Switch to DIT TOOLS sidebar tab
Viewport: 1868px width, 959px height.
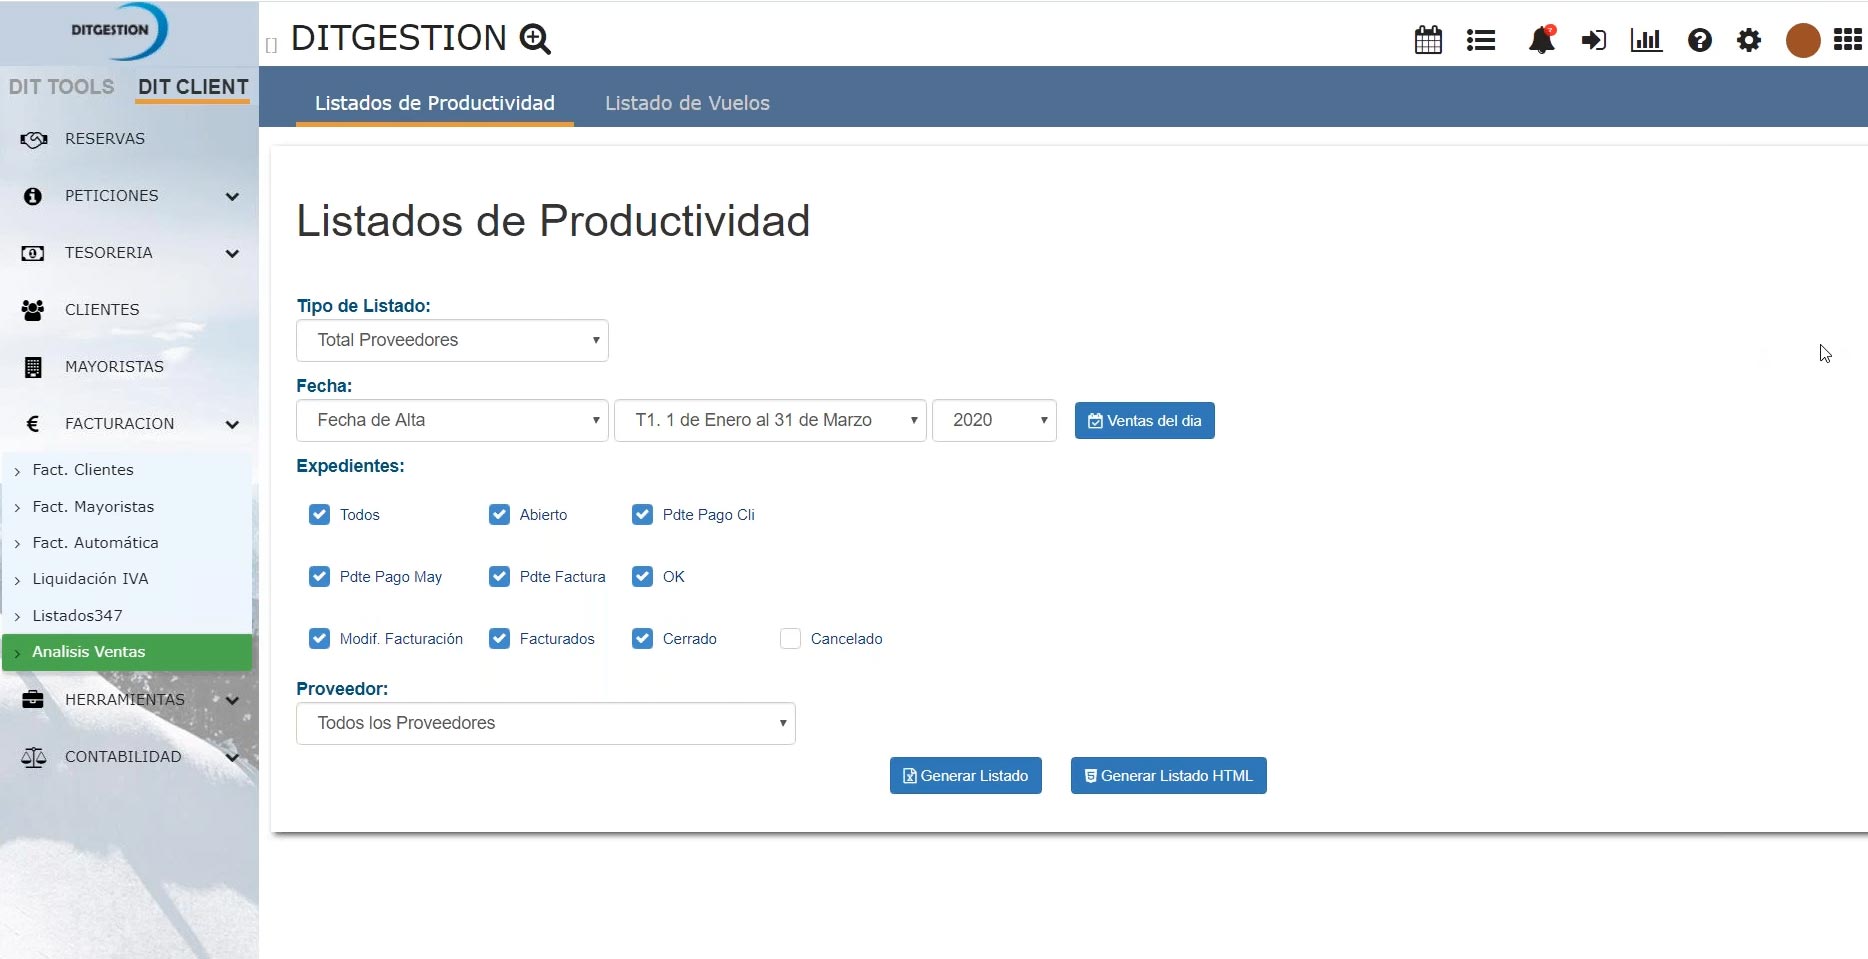pos(62,87)
